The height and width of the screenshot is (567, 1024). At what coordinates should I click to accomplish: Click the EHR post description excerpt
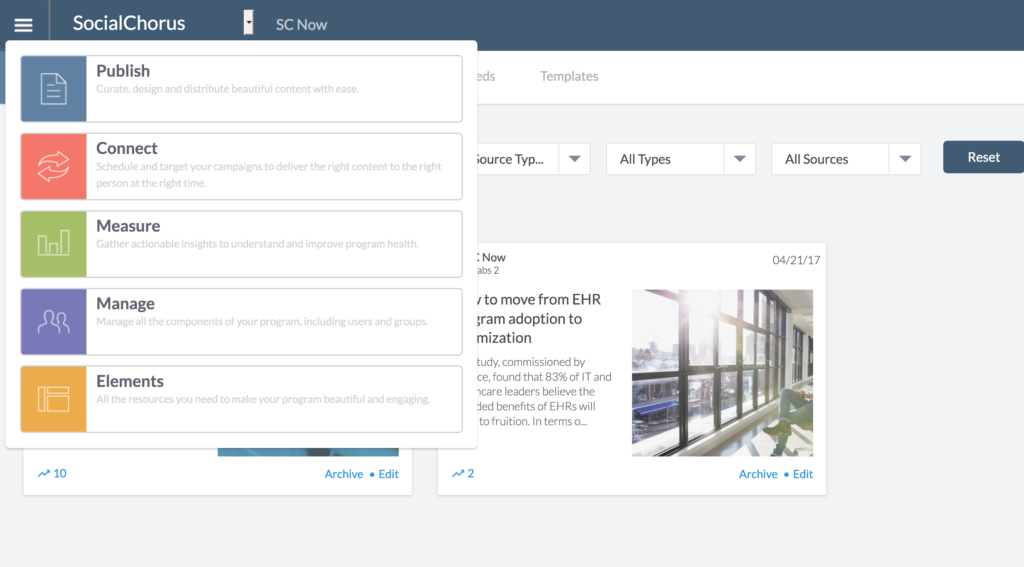[x=544, y=391]
